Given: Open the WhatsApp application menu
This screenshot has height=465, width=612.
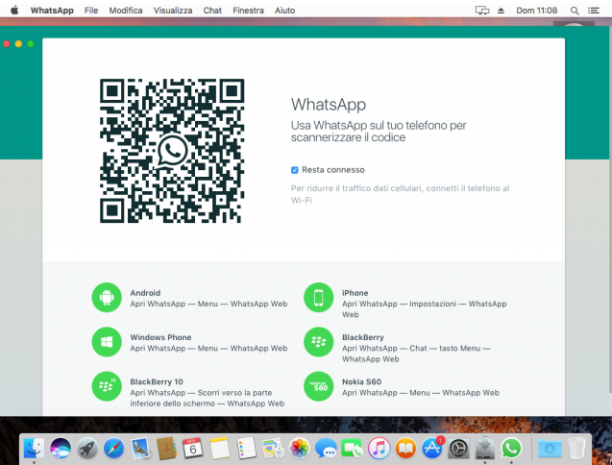Looking at the screenshot, I should [x=52, y=11].
